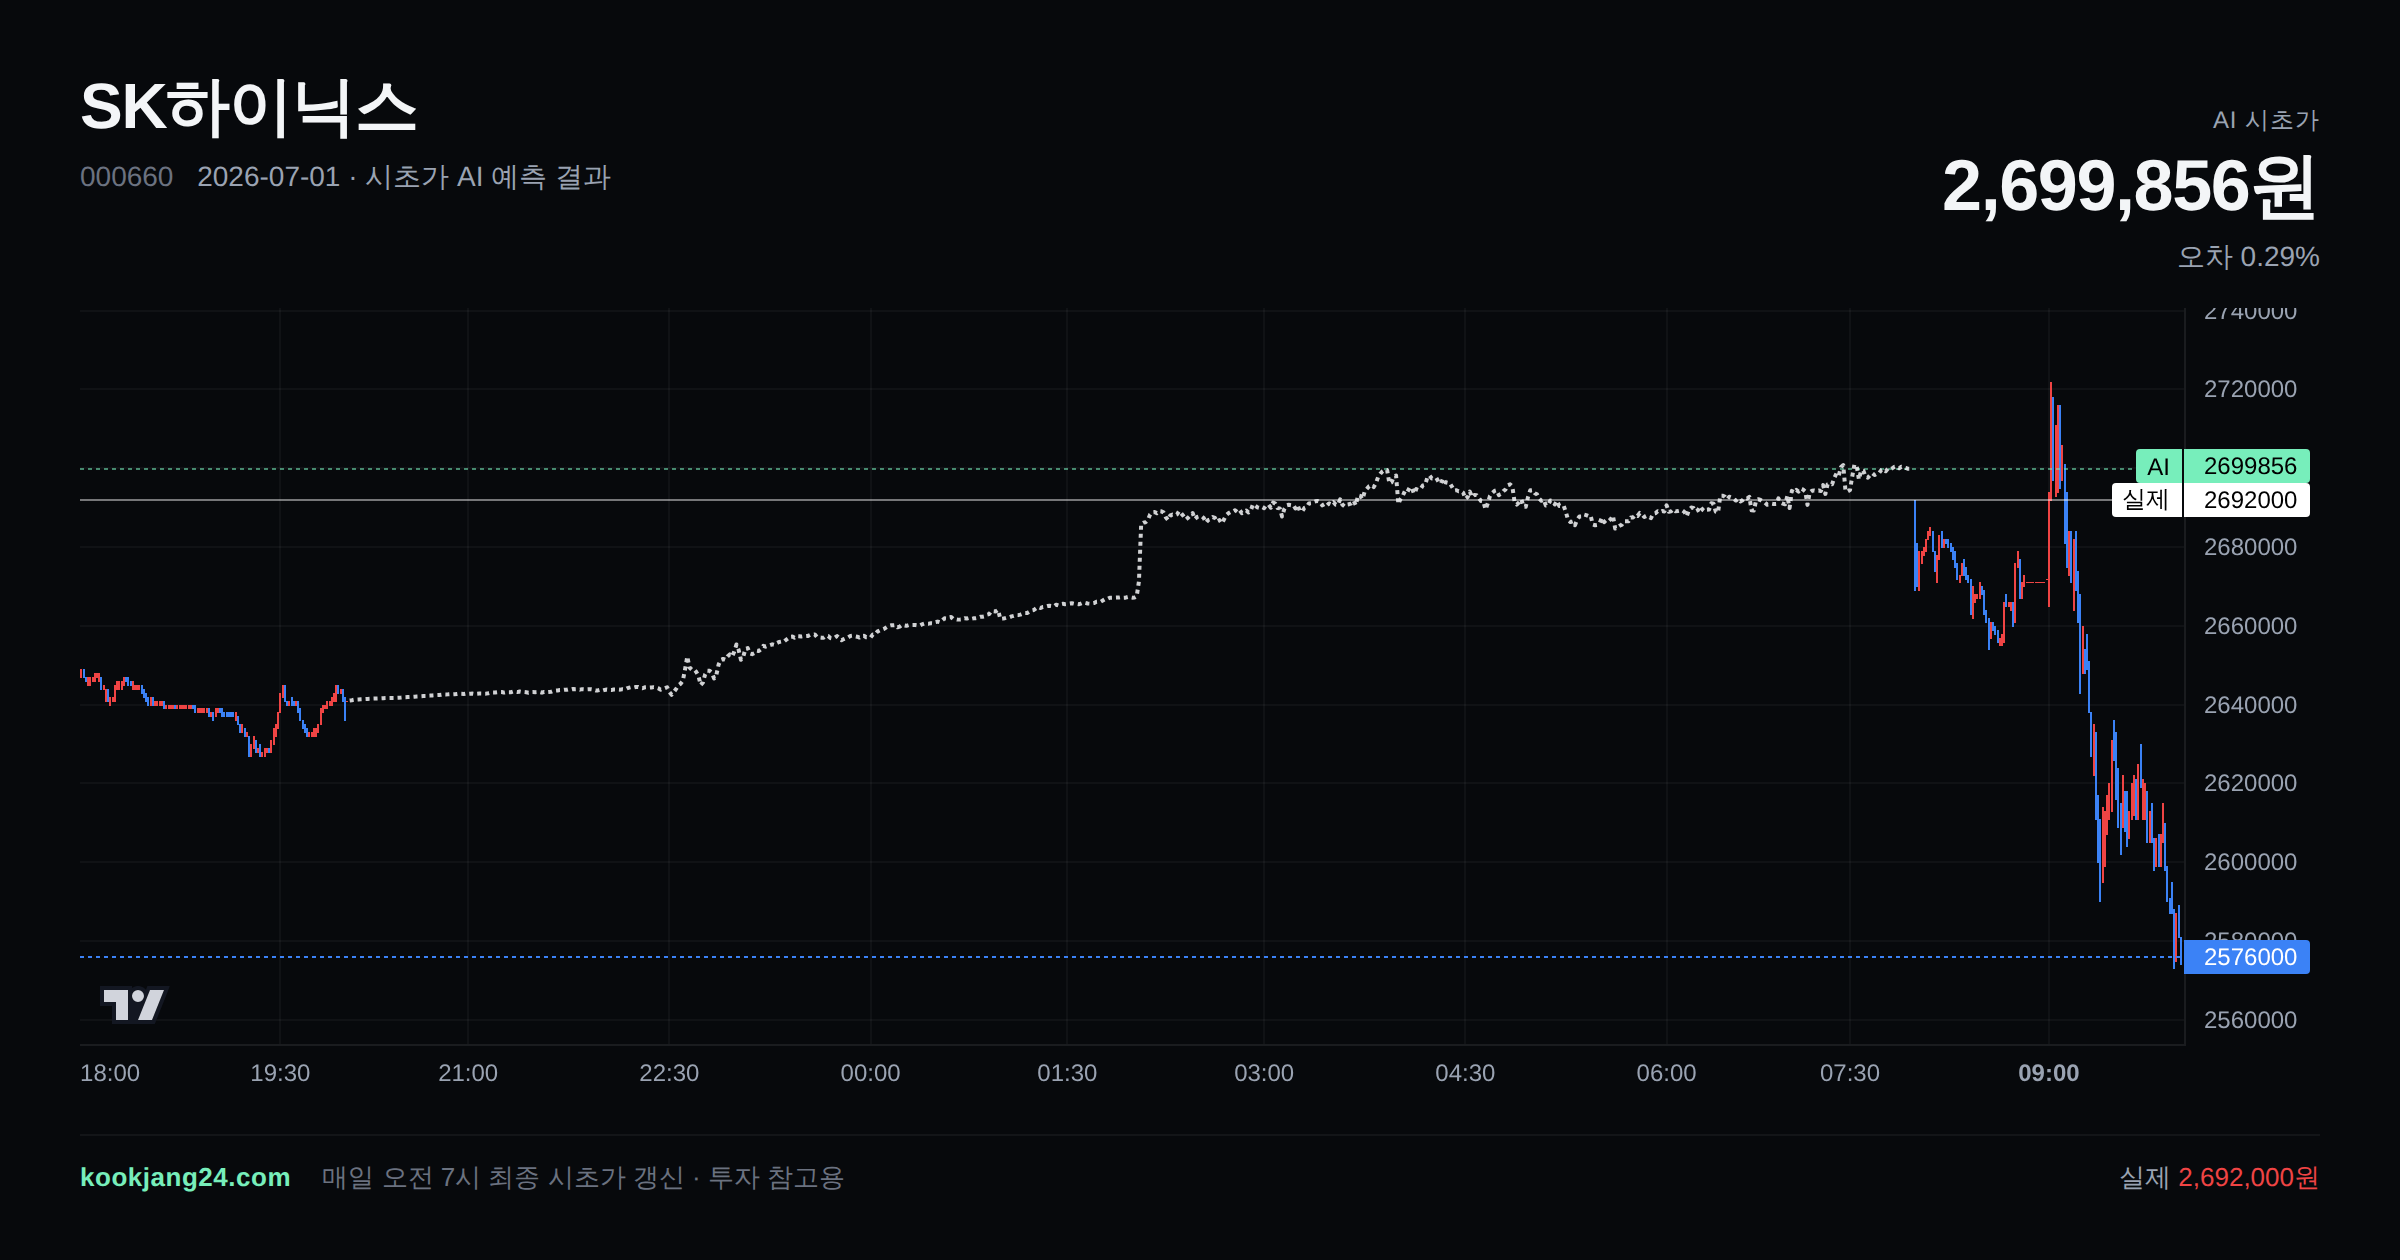The image size is (2400, 1260).
Task: Click the 22:30 time axis label
Action: coord(669,1073)
